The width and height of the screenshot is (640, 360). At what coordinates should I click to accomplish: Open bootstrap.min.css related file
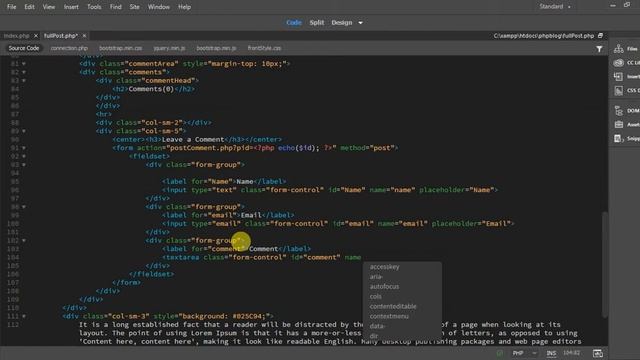tap(120, 48)
